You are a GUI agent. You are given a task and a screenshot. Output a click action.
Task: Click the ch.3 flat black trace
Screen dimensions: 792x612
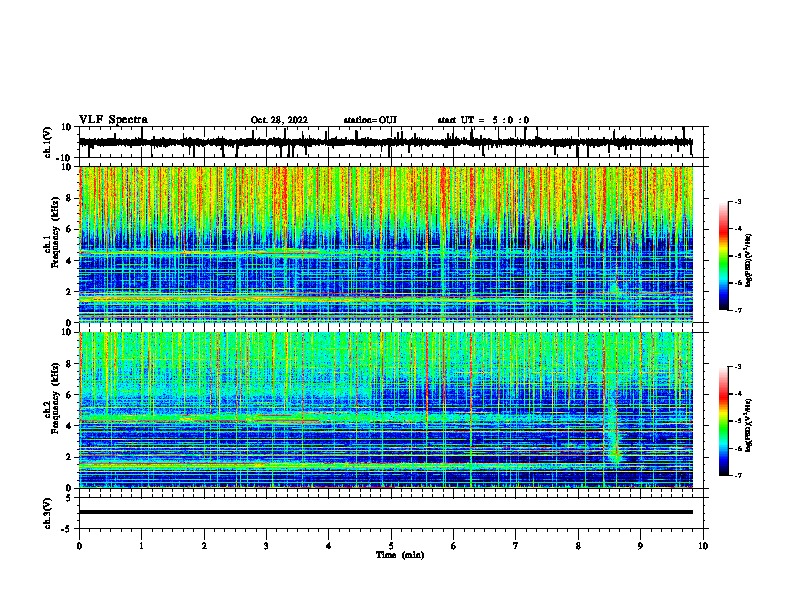pos(385,512)
